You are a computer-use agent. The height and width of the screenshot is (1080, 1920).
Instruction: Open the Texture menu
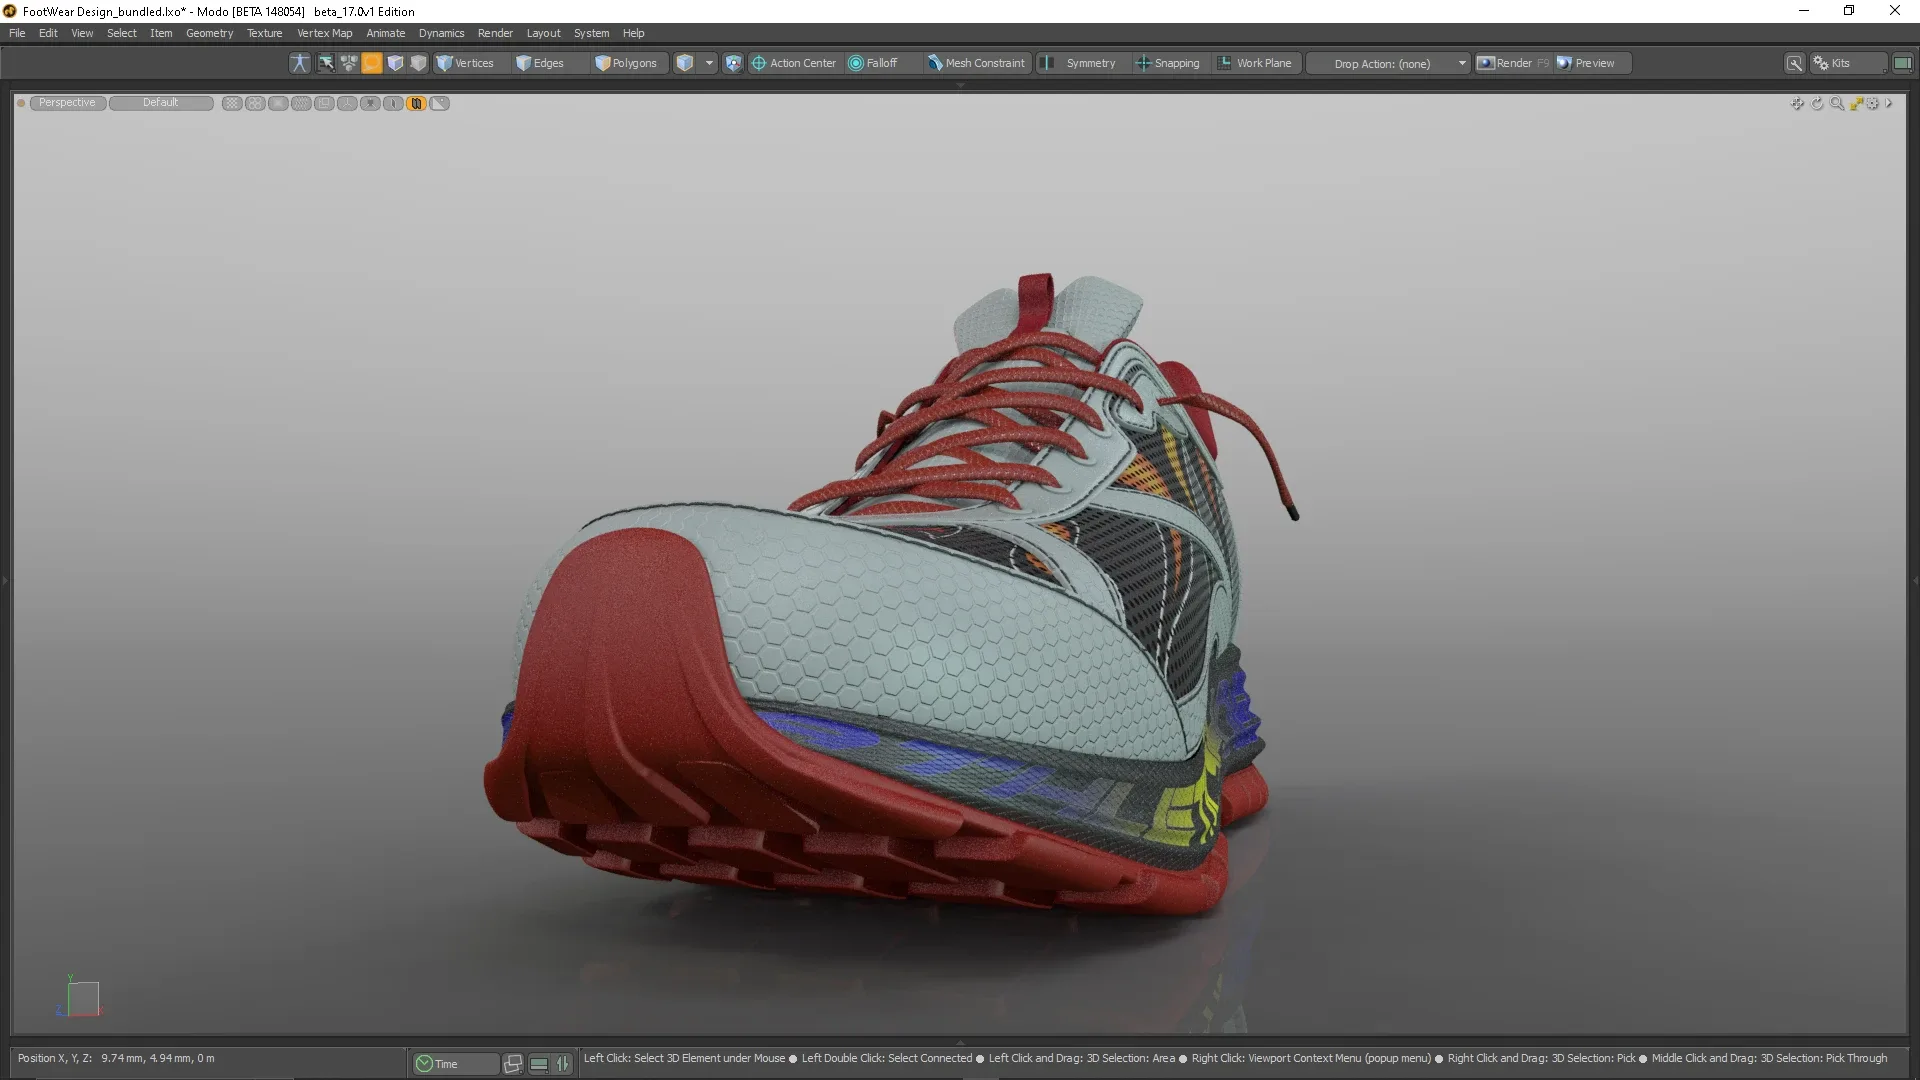(x=265, y=33)
